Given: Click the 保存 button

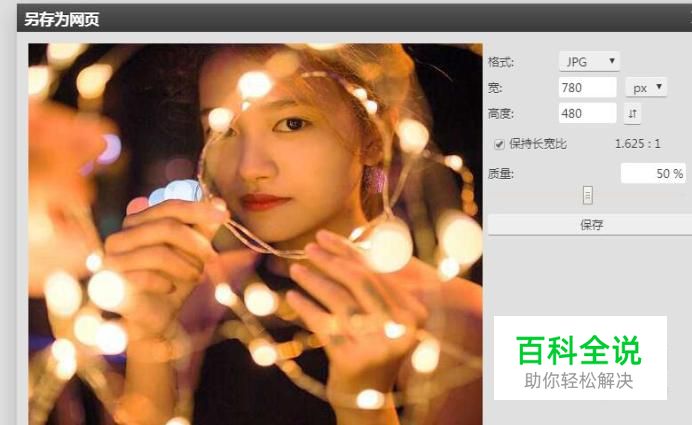Looking at the screenshot, I should click(590, 225).
